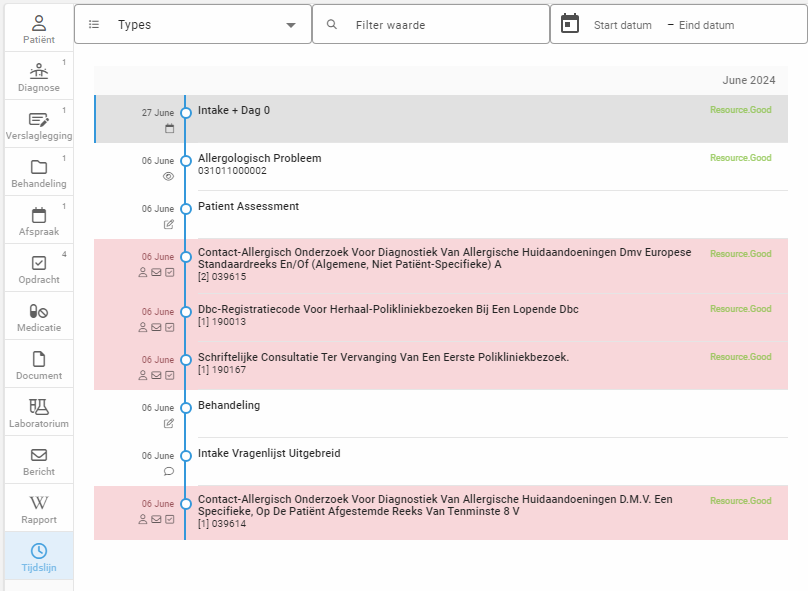Open Afspraak calendar in sidebar

[38, 220]
